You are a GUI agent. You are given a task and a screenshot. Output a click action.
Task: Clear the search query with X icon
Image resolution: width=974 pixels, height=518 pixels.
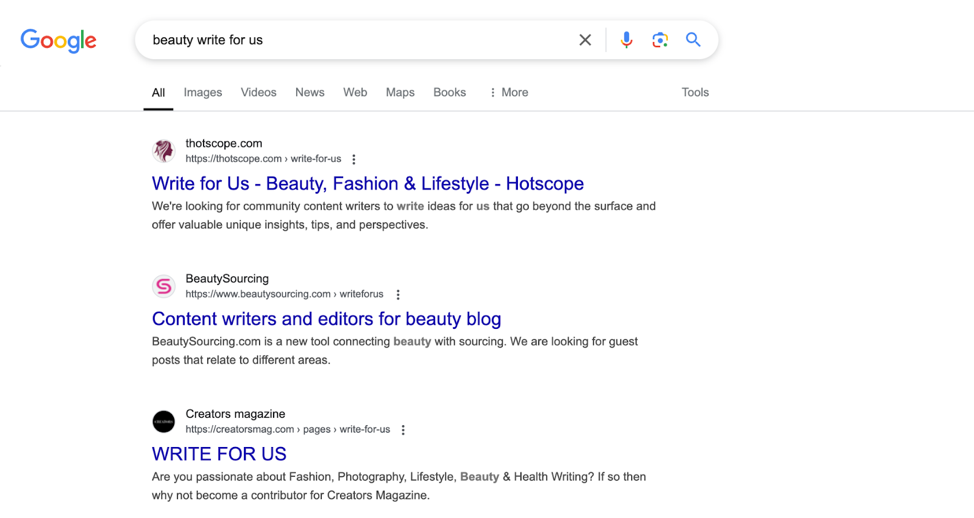click(x=585, y=40)
